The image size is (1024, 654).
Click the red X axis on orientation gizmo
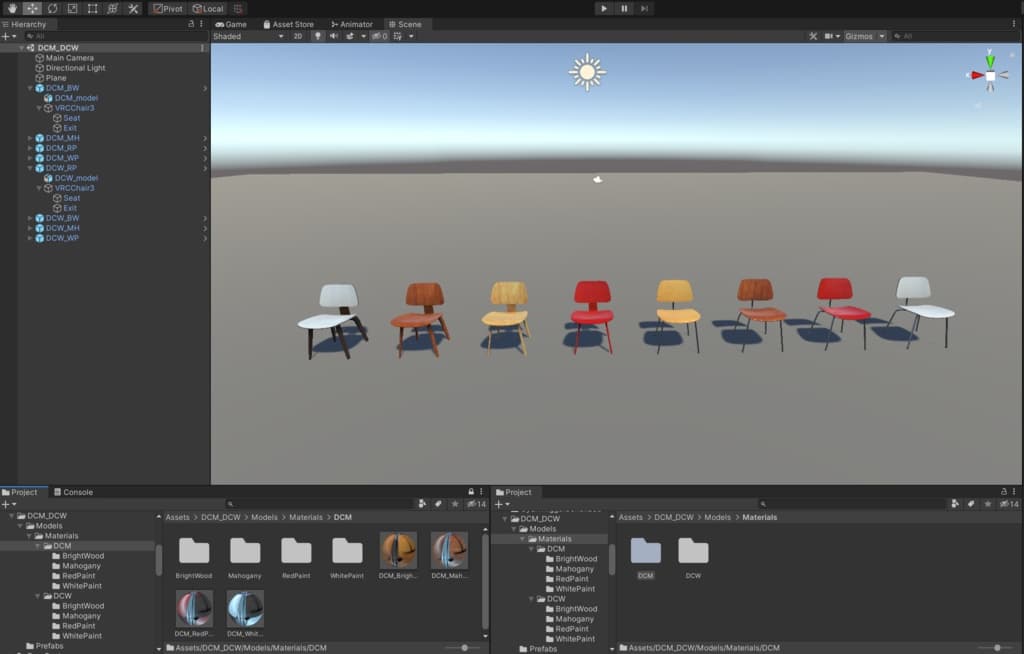pos(976,75)
